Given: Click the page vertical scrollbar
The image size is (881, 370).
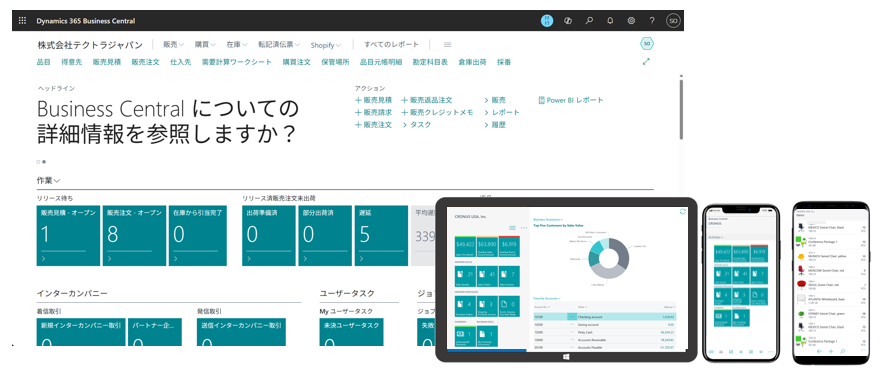Looking at the screenshot, I should [681, 109].
